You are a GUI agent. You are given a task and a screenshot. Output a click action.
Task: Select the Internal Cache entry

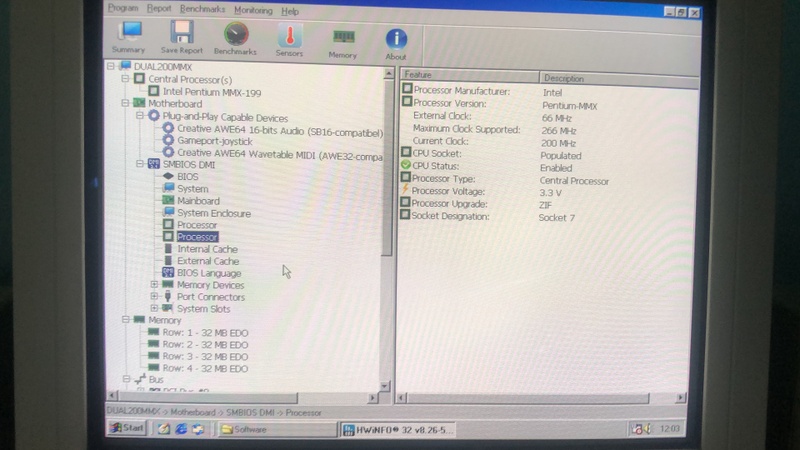pos(207,249)
